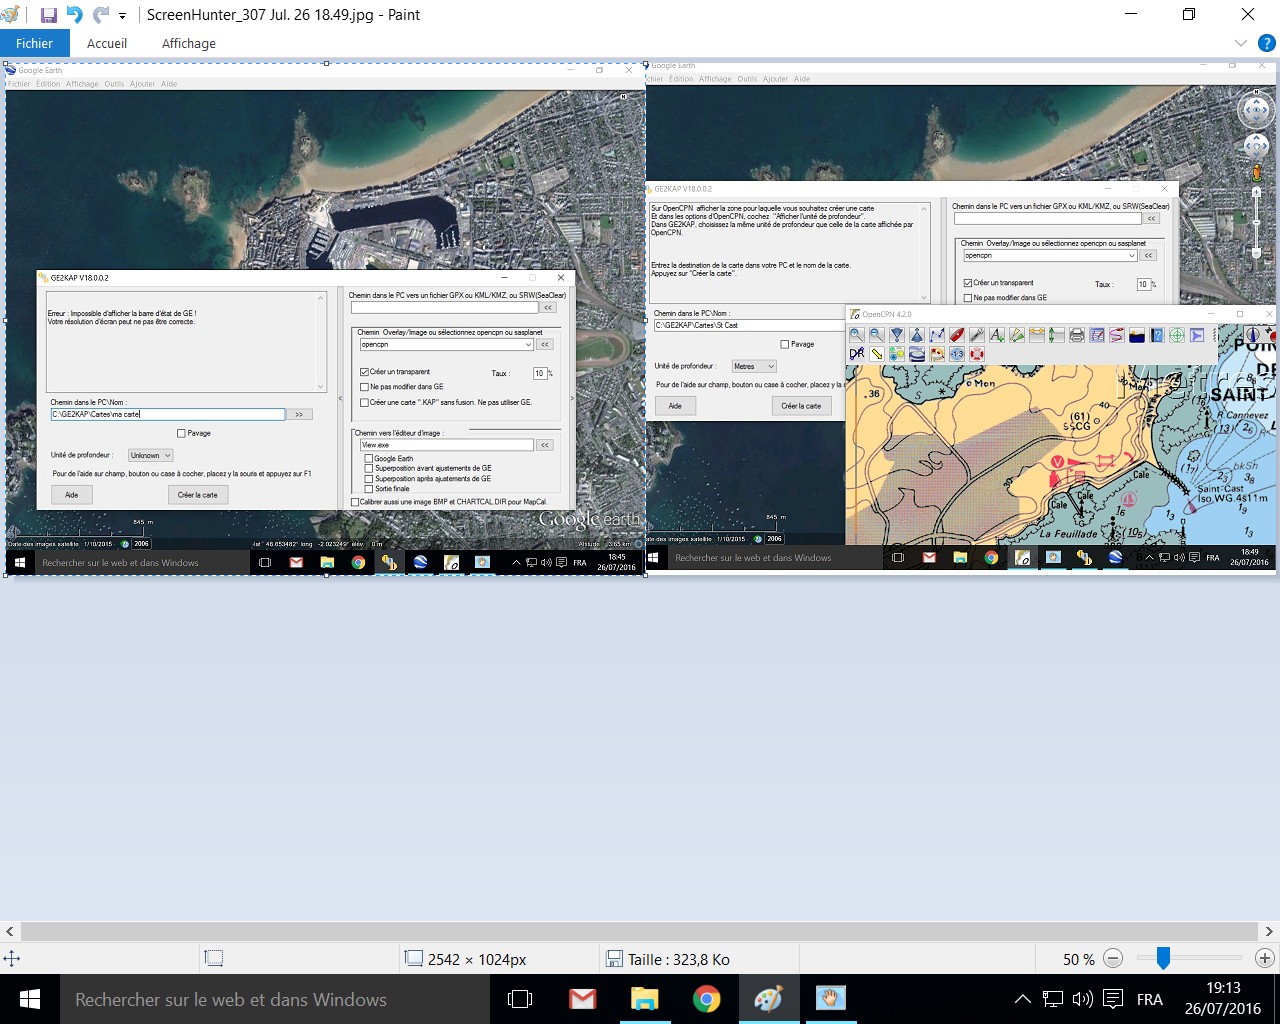The width and height of the screenshot is (1280, 1024).
Task: Click the horizontal scrollbar track in Paint
Action: pyautogui.click(x=639, y=931)
